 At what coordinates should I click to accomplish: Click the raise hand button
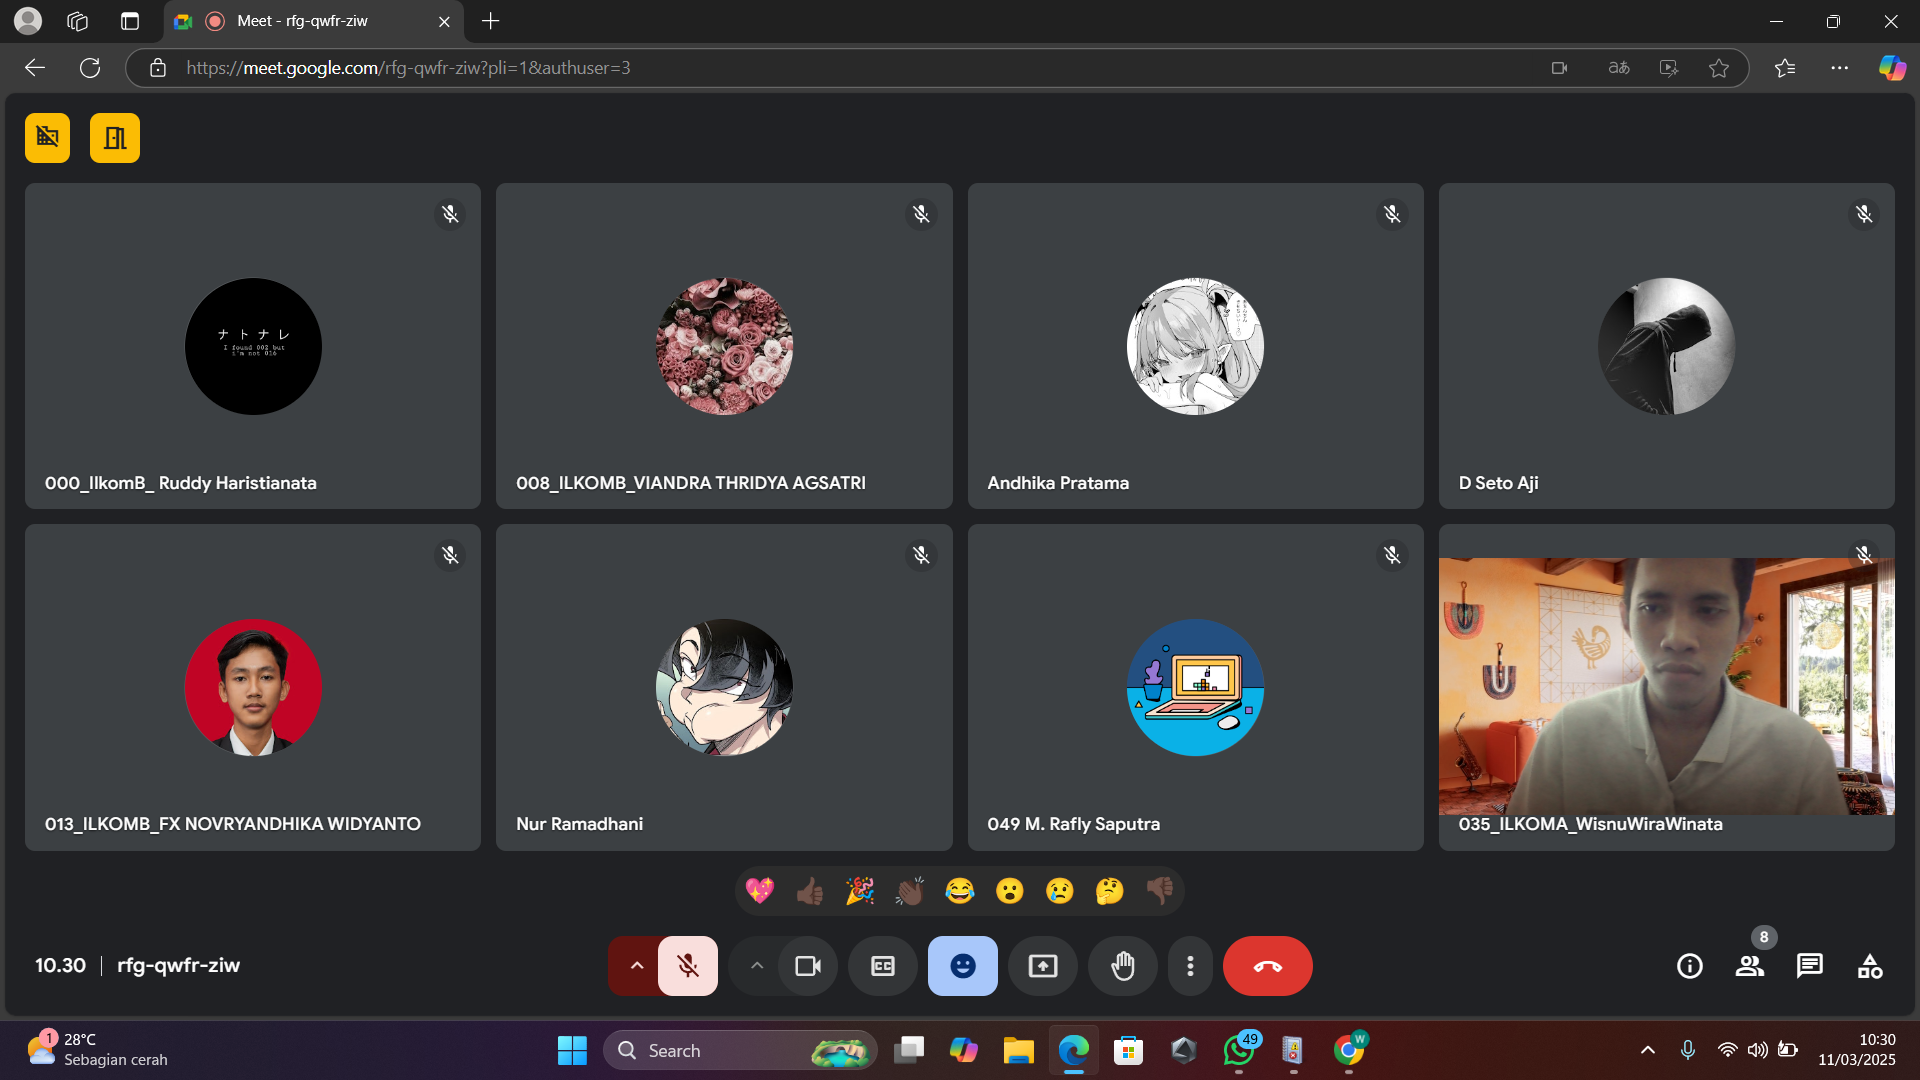[1123, 966]
